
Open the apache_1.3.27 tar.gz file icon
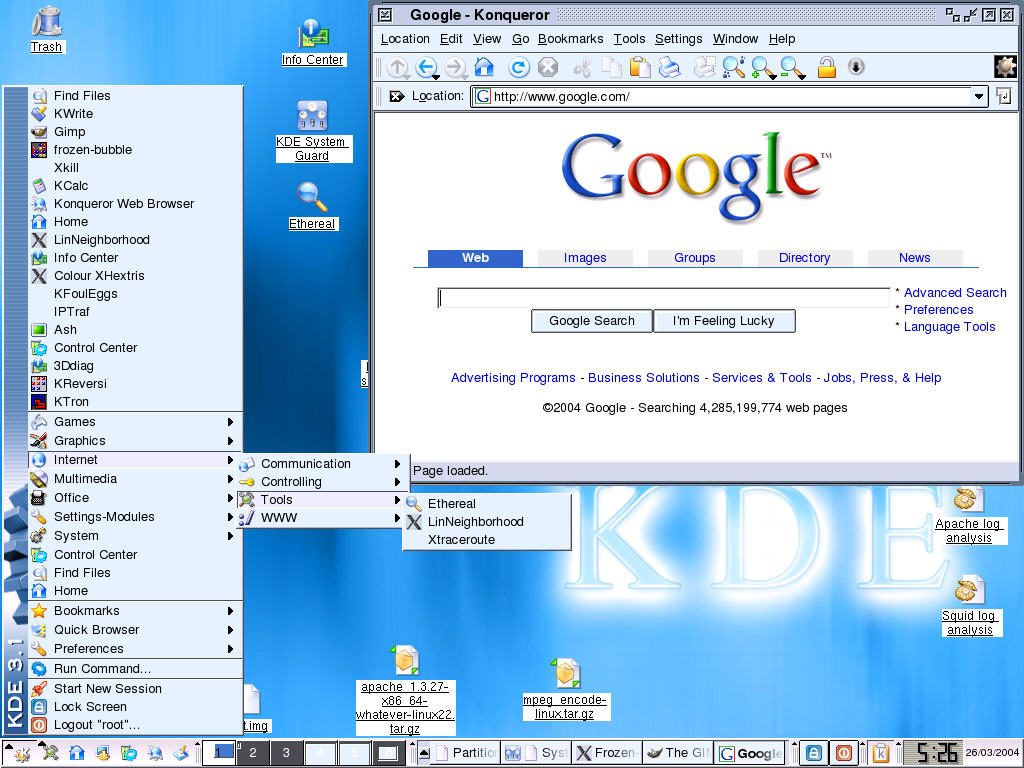405,689
